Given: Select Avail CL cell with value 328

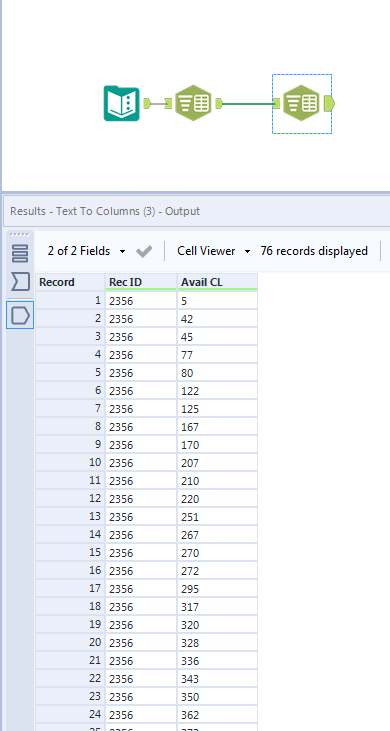Looking at the screenshot, I should [x=217, y=643].
